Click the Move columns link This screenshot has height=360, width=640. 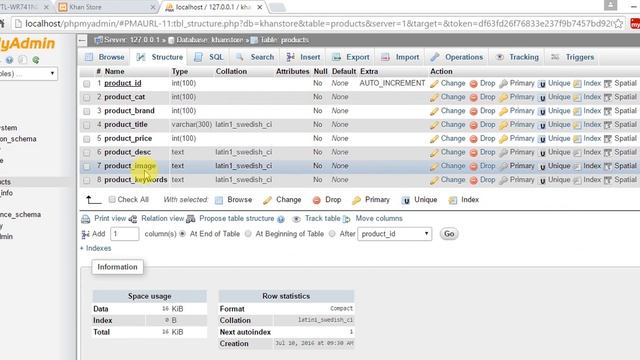click(x=379, y=218)
